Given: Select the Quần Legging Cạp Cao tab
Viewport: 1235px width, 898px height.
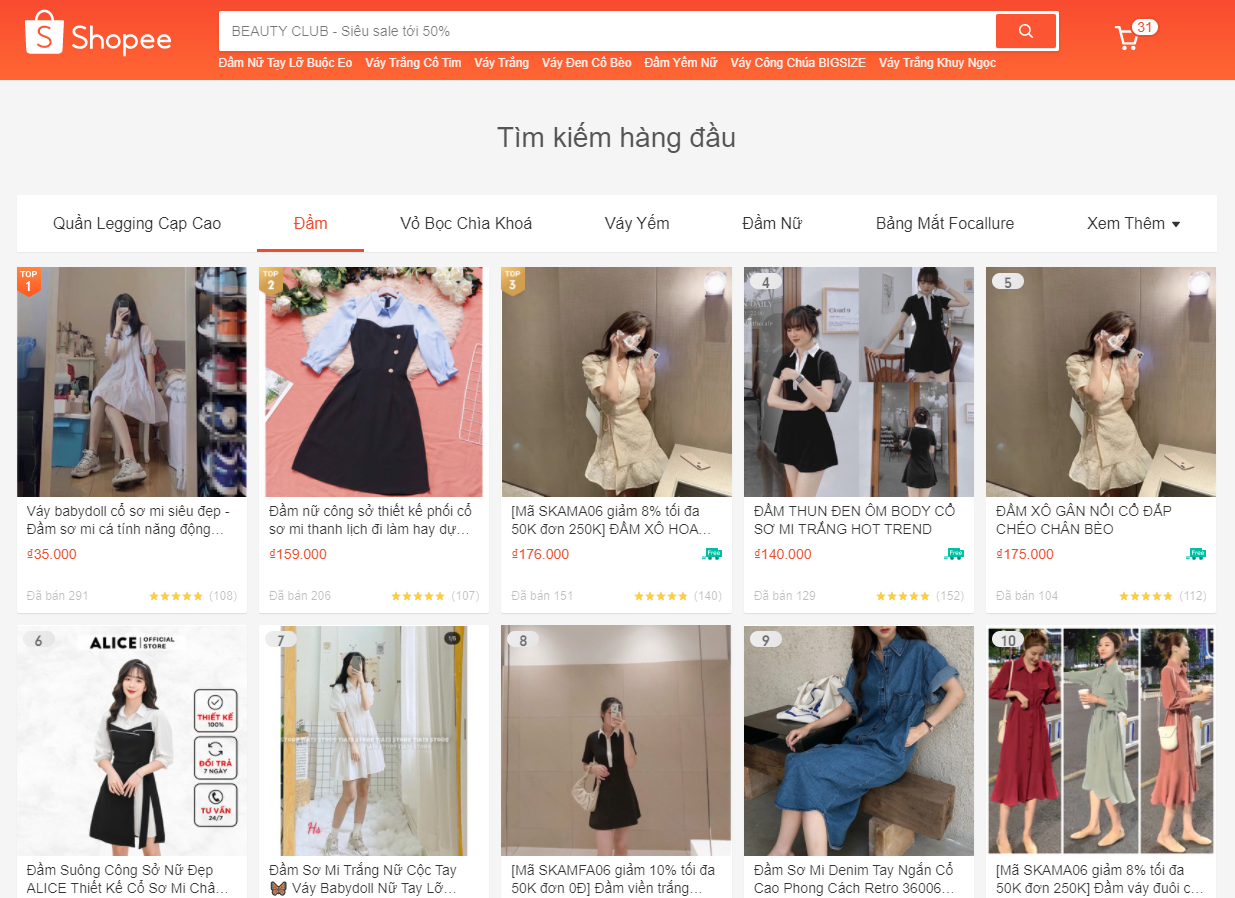Looking at the screenshot, I should pos(137,223).
